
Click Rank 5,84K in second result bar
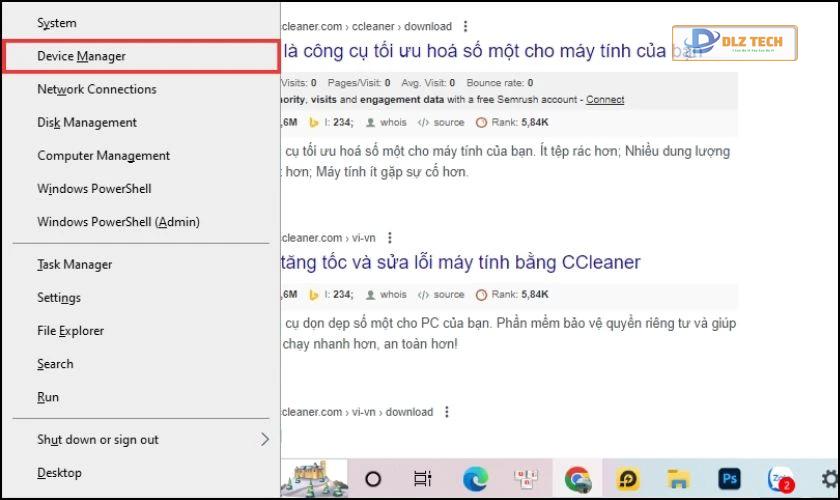pyautogui.click(x=512, y=295)
